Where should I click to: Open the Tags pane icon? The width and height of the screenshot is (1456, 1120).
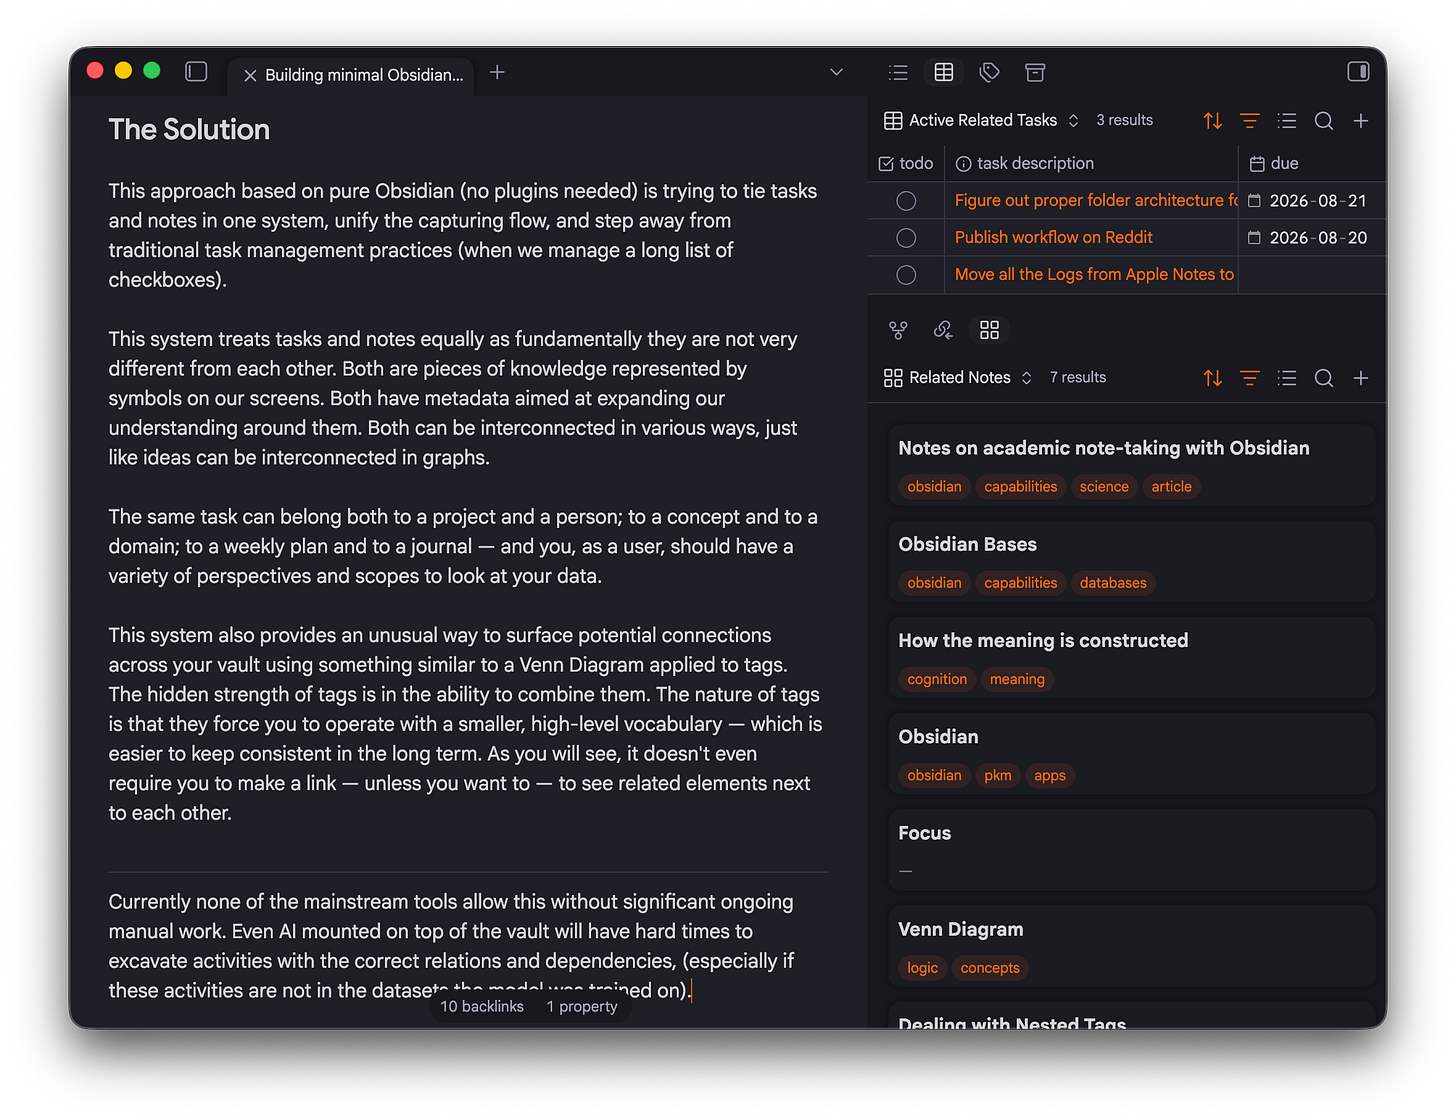click(x=989, y=72)
